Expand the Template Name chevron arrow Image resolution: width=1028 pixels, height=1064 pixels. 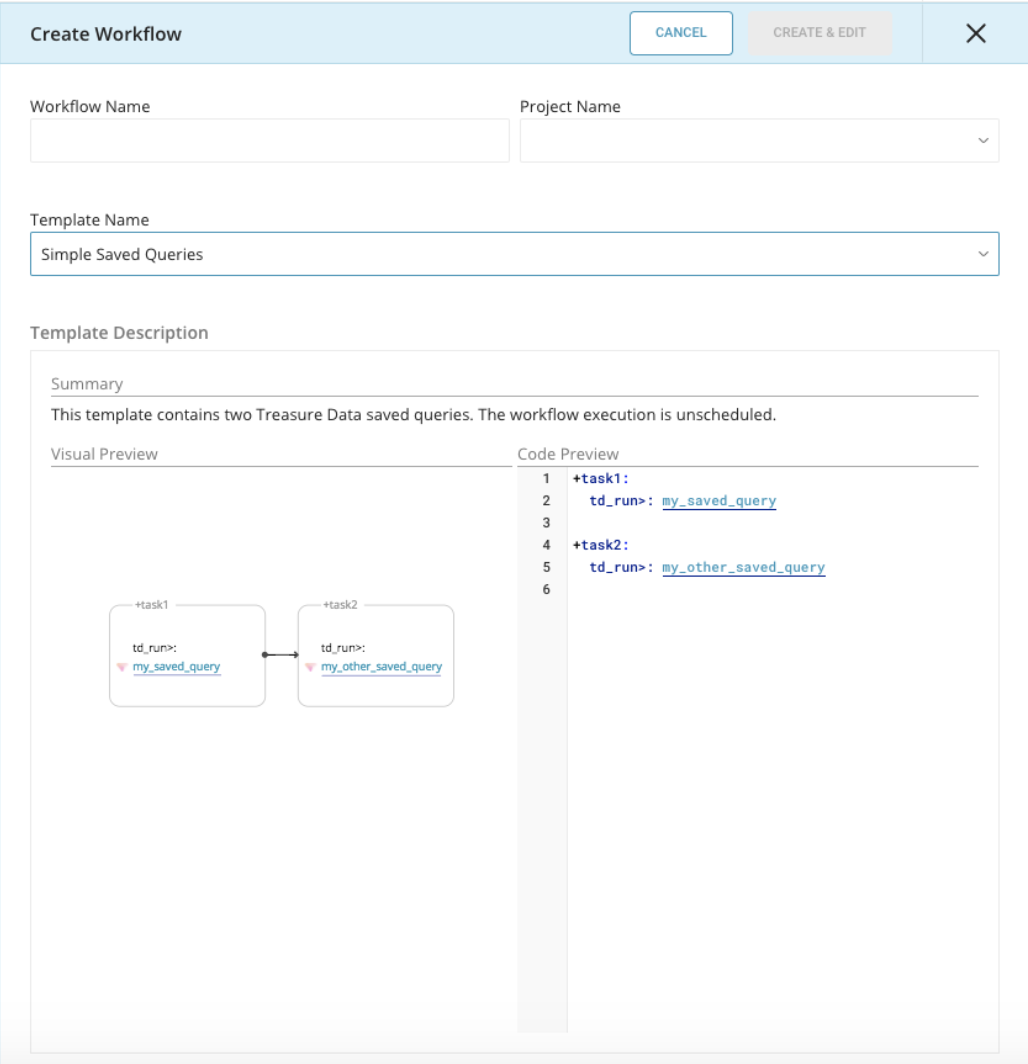(982, 255)
